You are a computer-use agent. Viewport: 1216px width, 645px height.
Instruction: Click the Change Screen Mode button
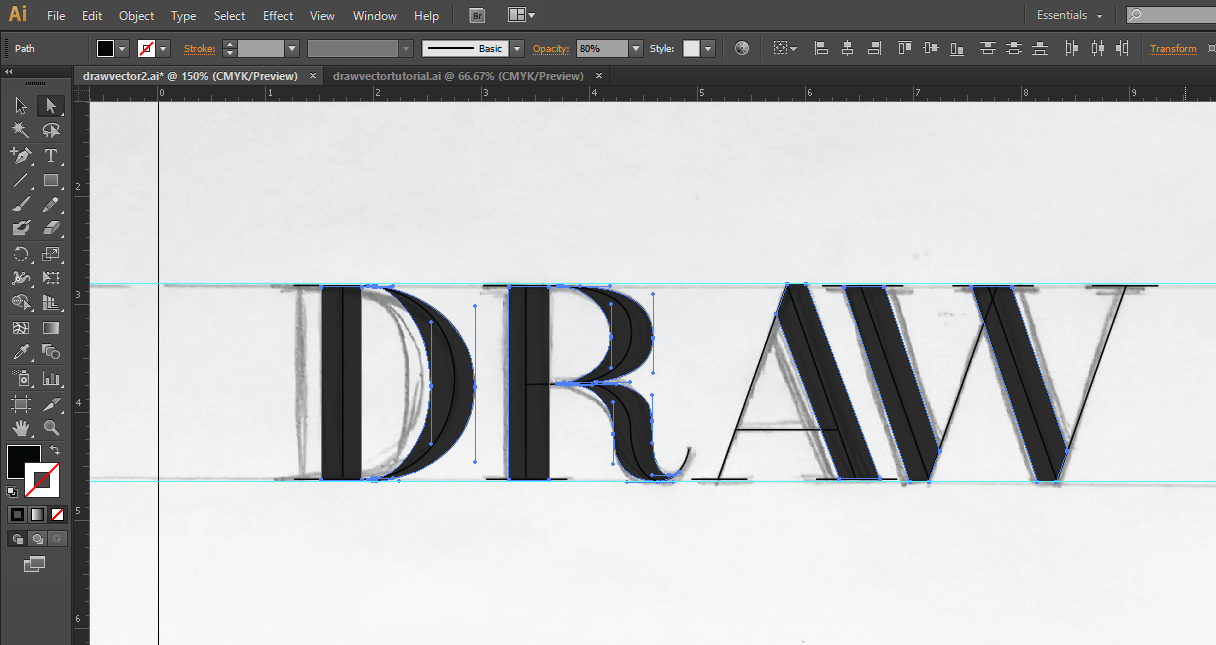(x=35, y=565)
